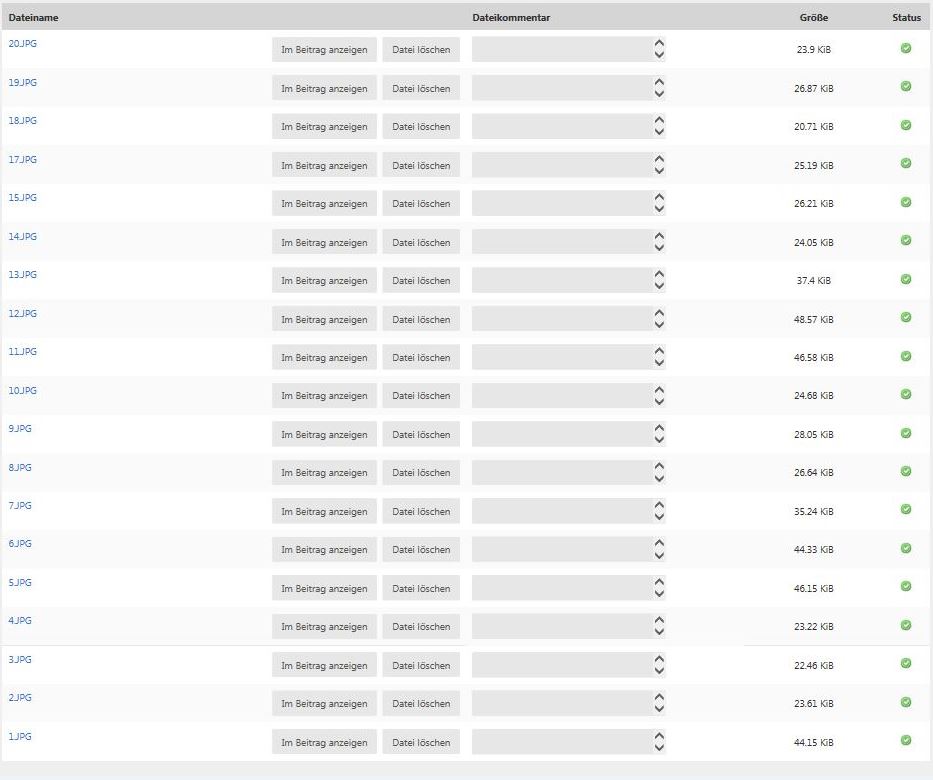Click the up arrow in 19.JPG comment box
933x780 pixels.
click(658, 82)
